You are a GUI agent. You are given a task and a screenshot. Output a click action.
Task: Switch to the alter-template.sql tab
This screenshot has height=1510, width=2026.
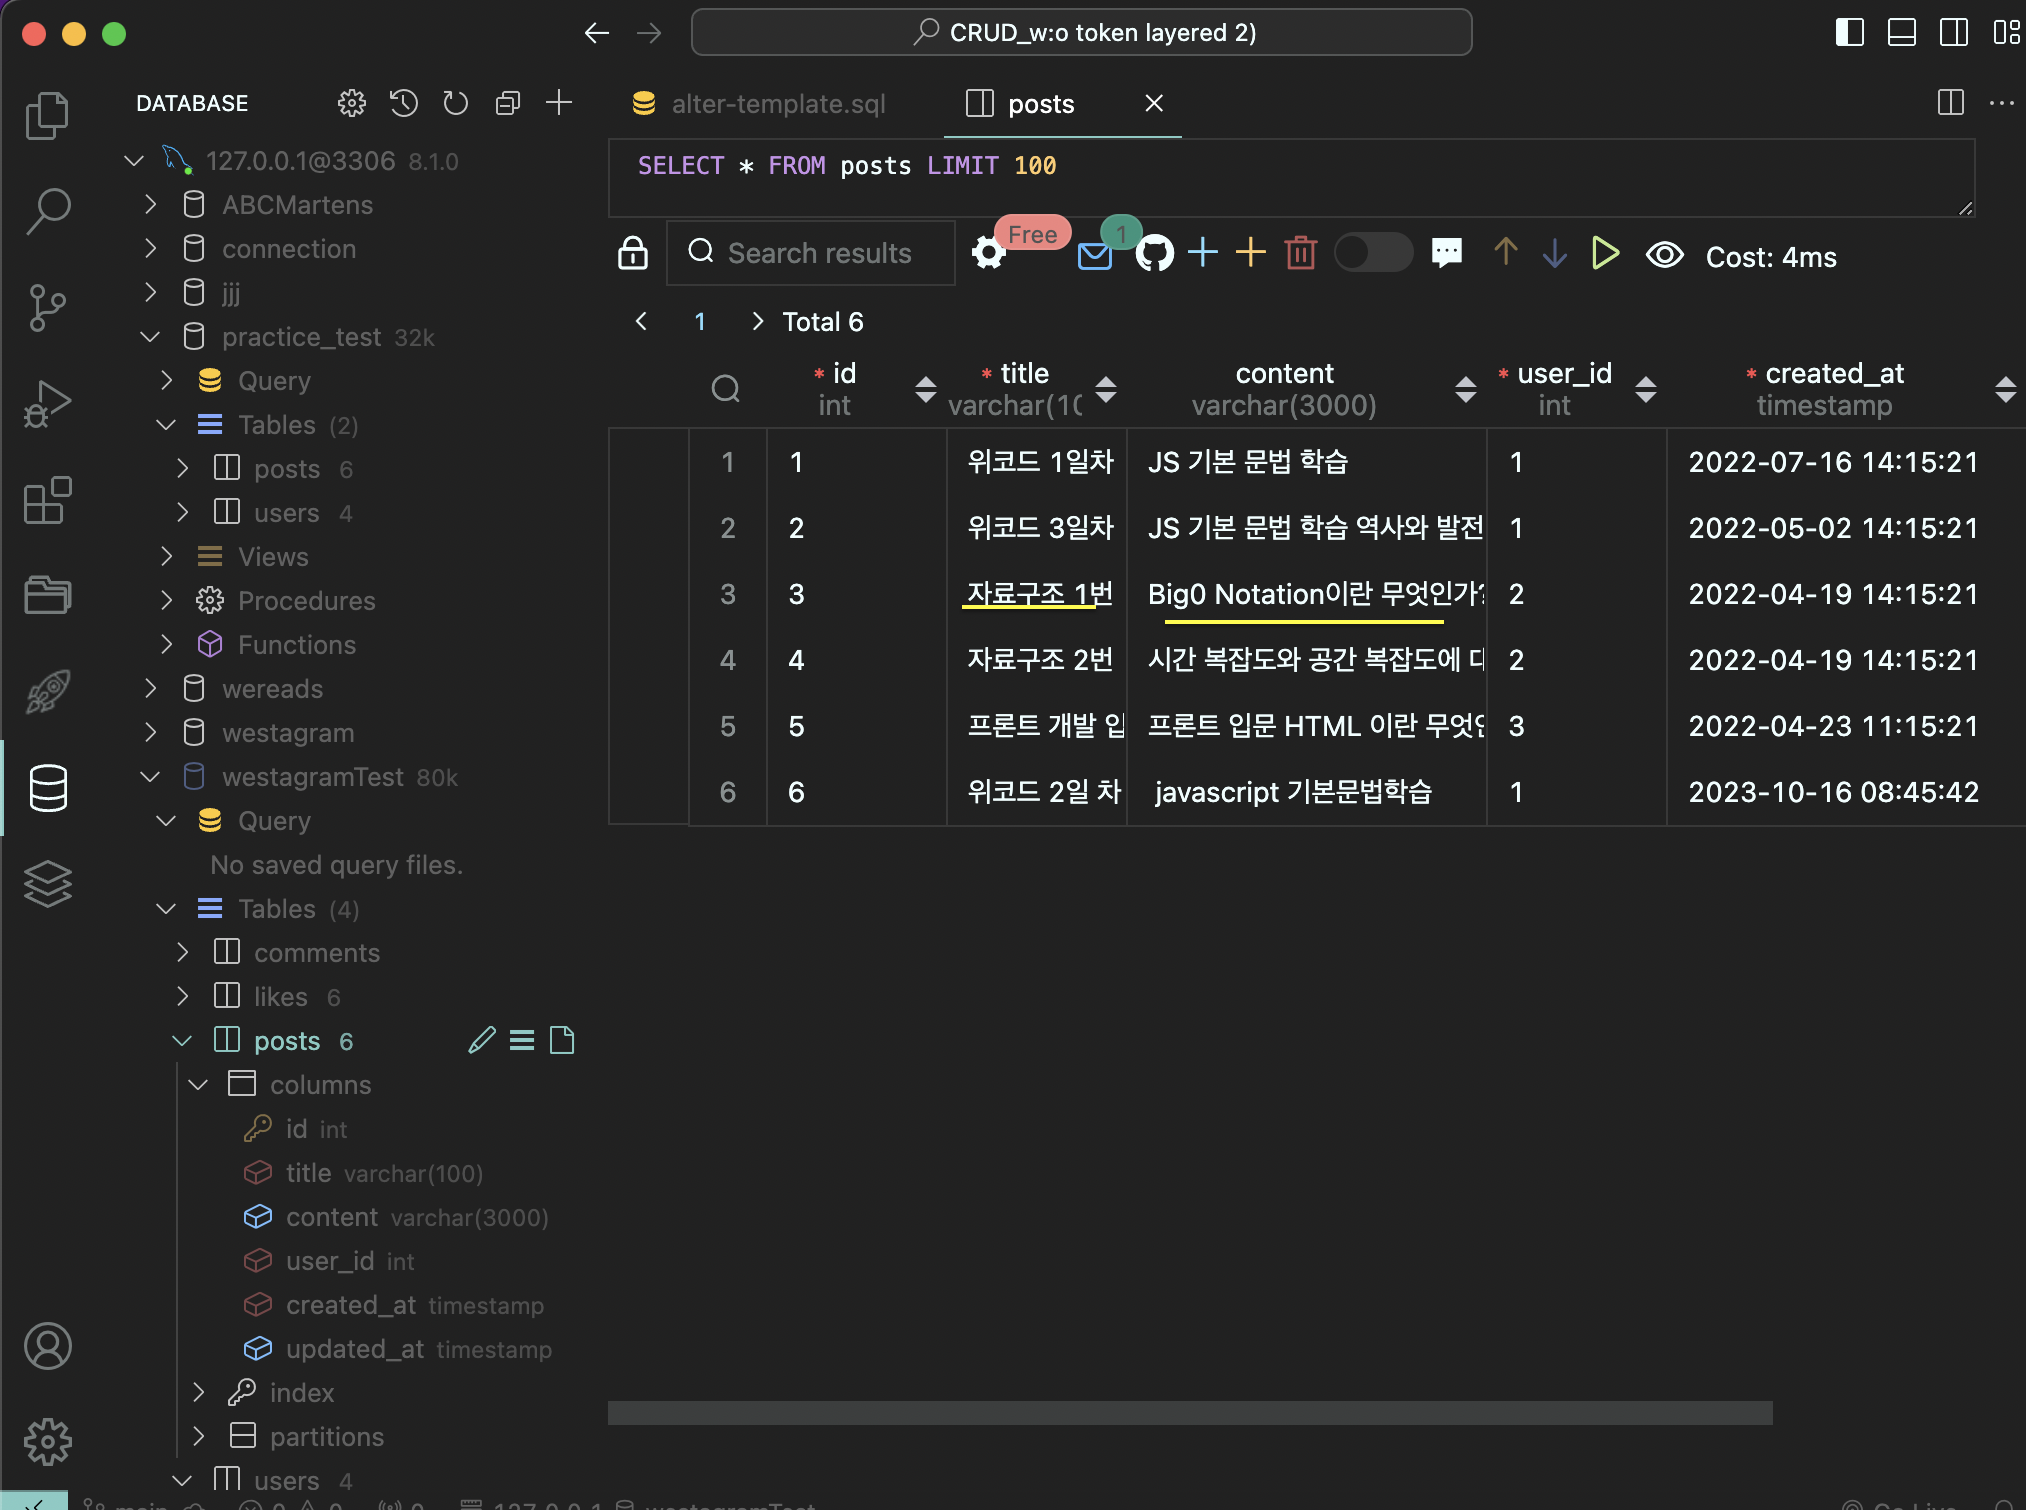(x=777, y=104)
